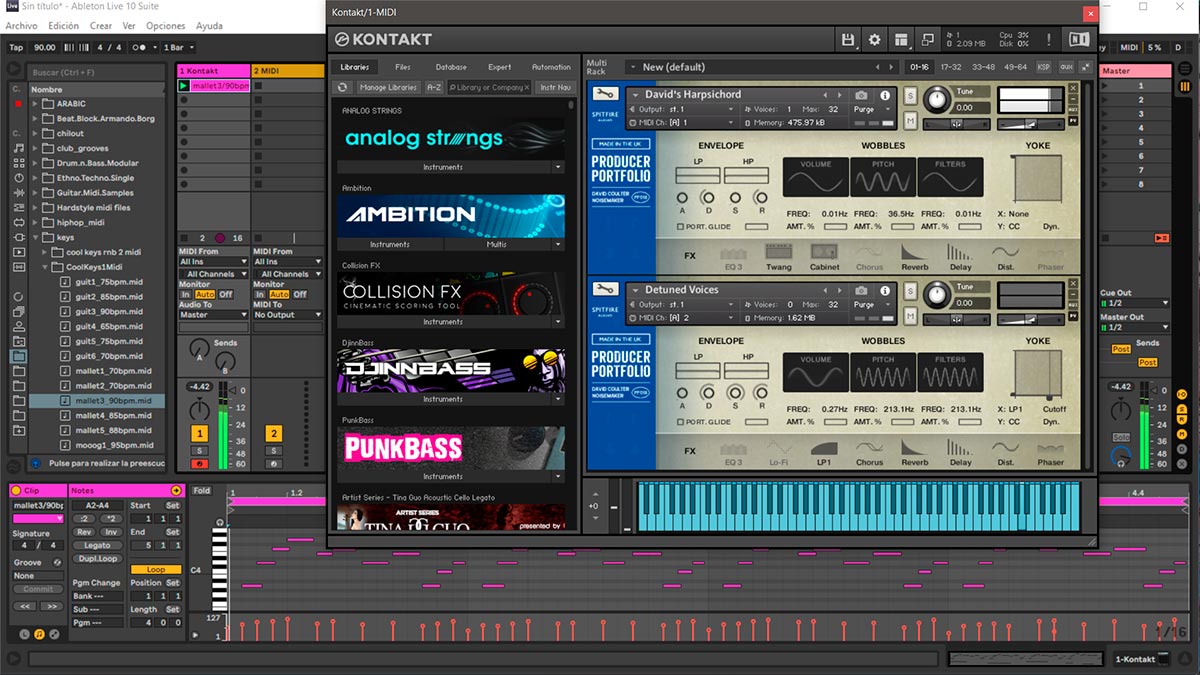This screenshot has height=675, width=1200.
Task: Open David's Harpsichord instrument name dropdown
Action: click(x=635, y=95)
